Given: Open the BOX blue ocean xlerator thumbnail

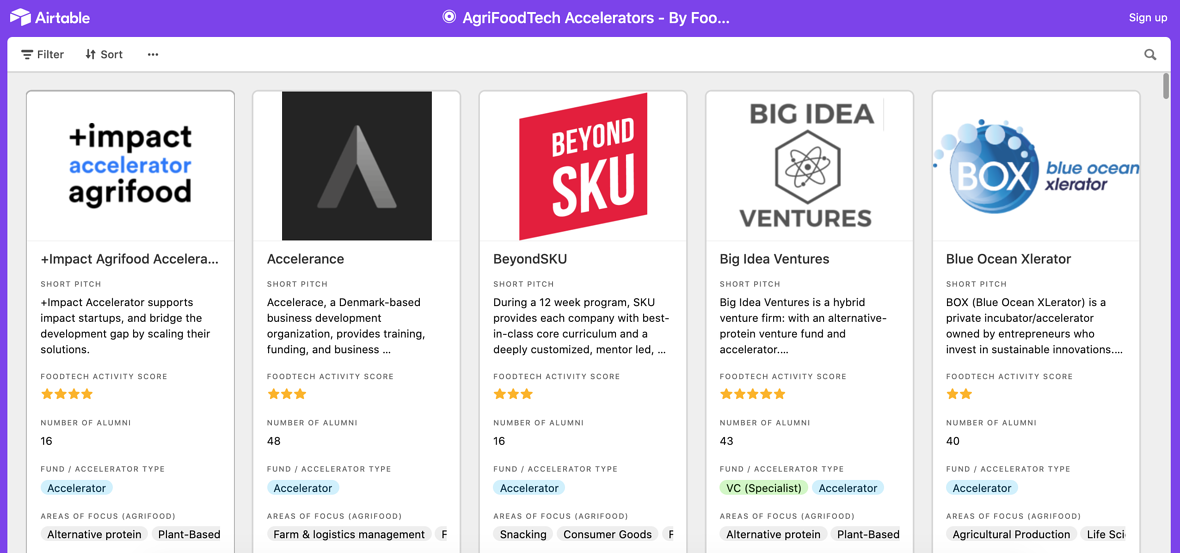Looking at the screenshot, I should click(1036, 166).
